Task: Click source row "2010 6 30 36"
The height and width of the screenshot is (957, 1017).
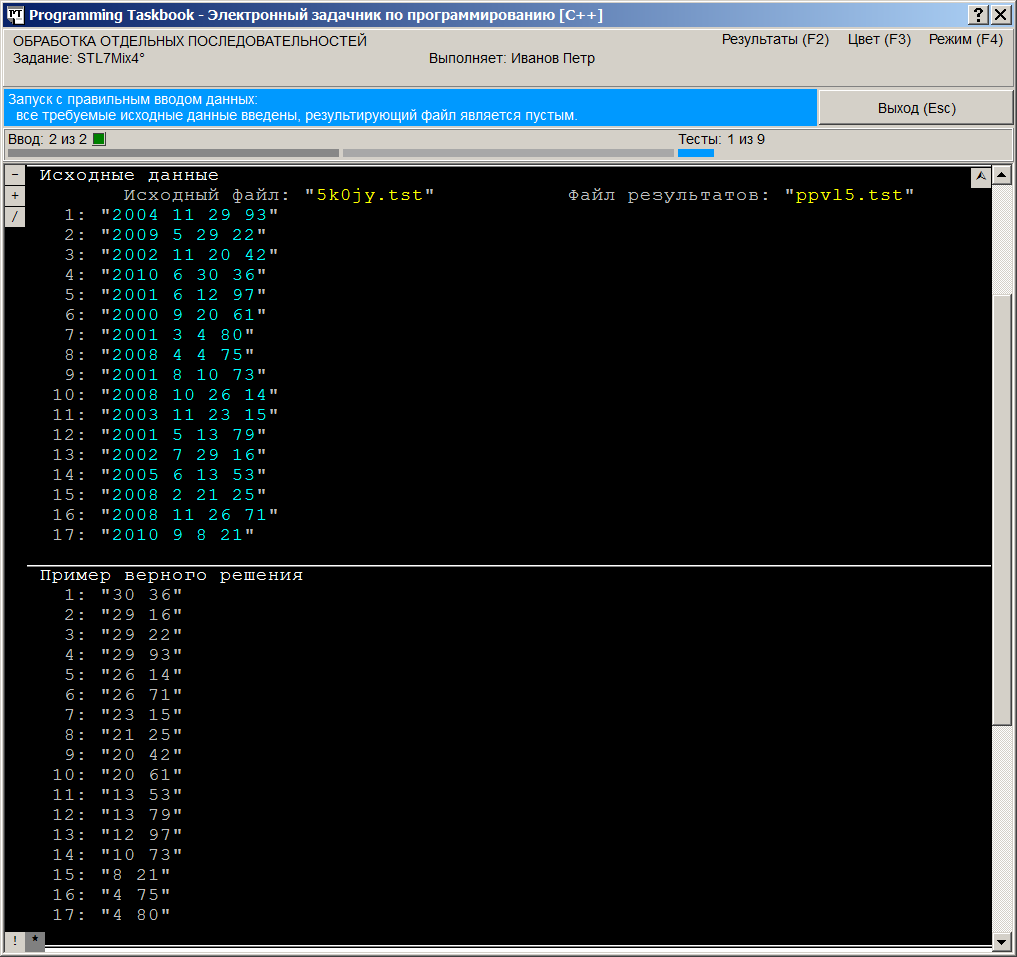Action: (184, 275)
